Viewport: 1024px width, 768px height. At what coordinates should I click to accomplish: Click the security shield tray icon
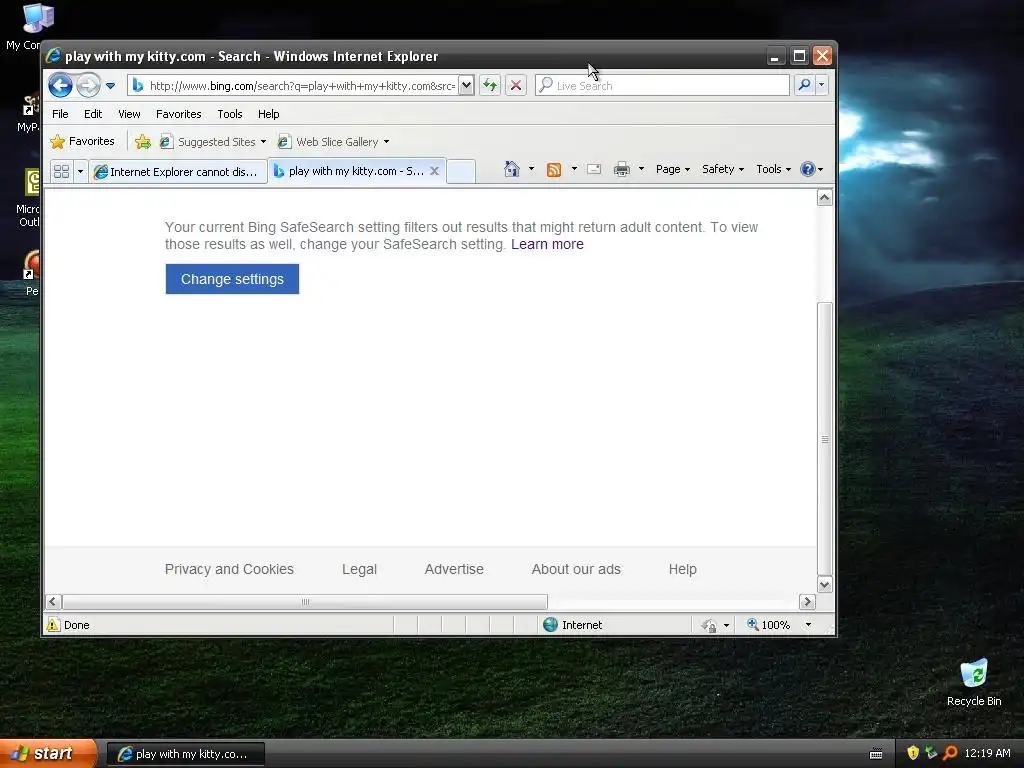tap(913, 753)
